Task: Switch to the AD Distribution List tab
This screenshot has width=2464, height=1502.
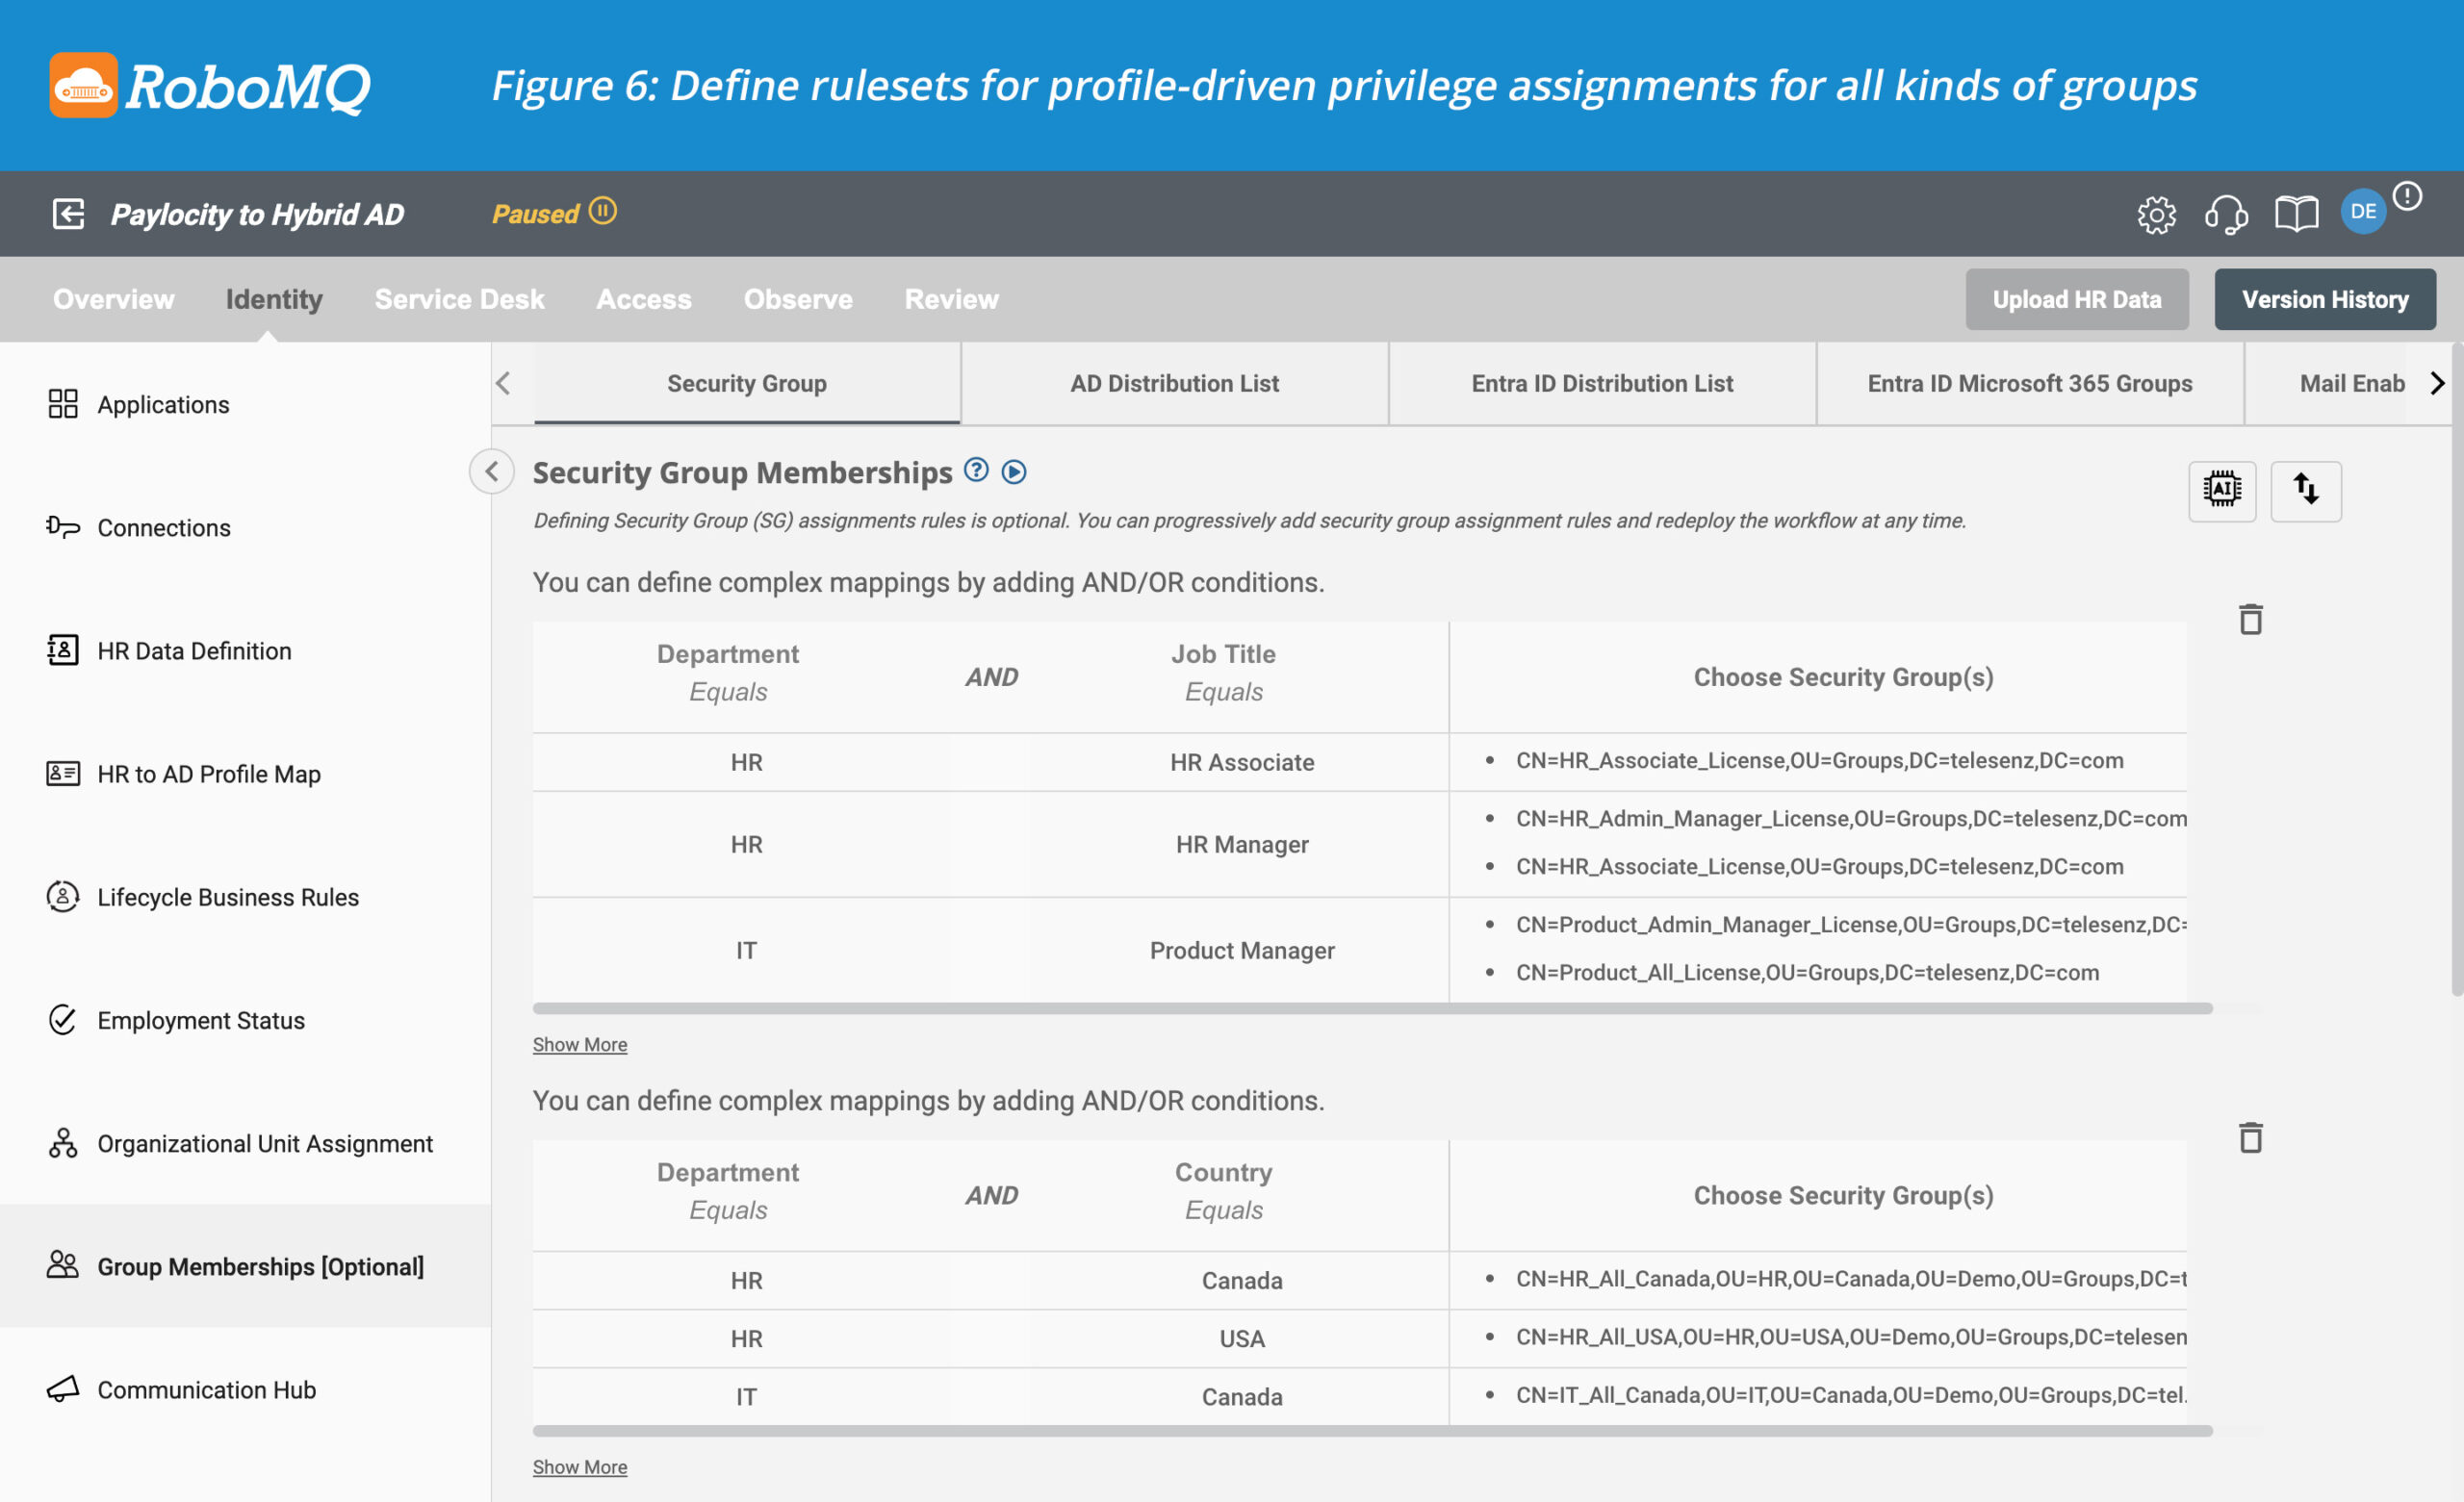Action: click(1174, 383)
